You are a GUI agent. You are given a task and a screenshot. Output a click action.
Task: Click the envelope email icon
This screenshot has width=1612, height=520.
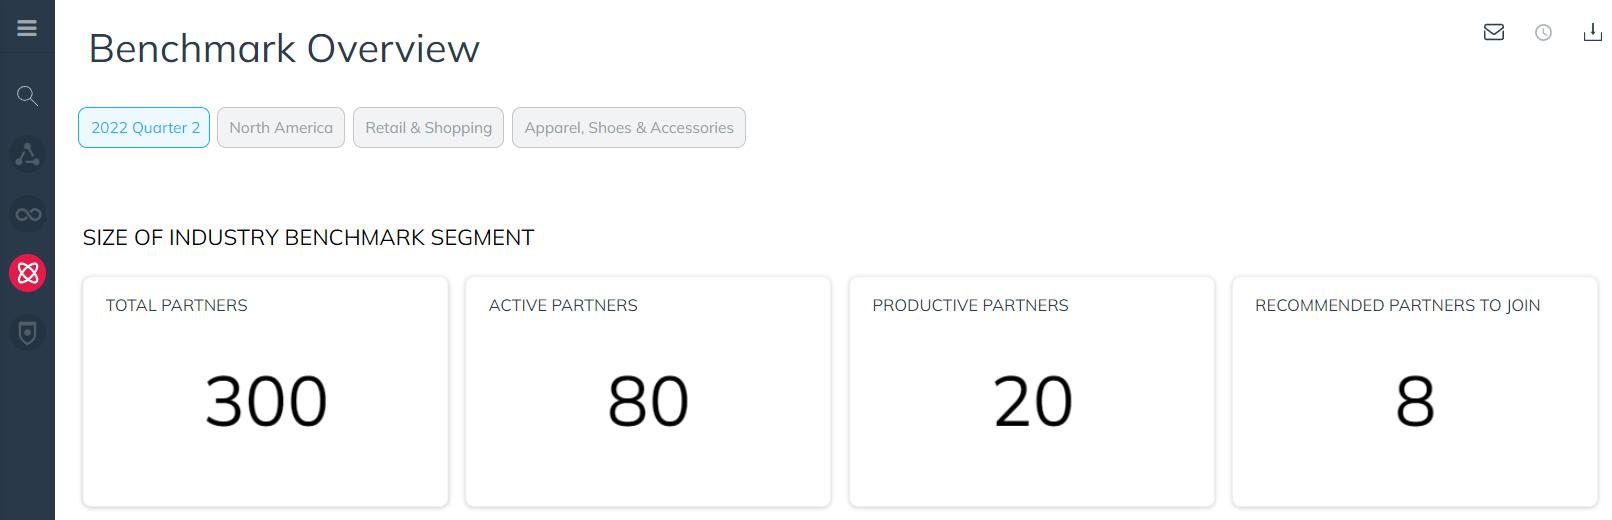point(1494,32)
